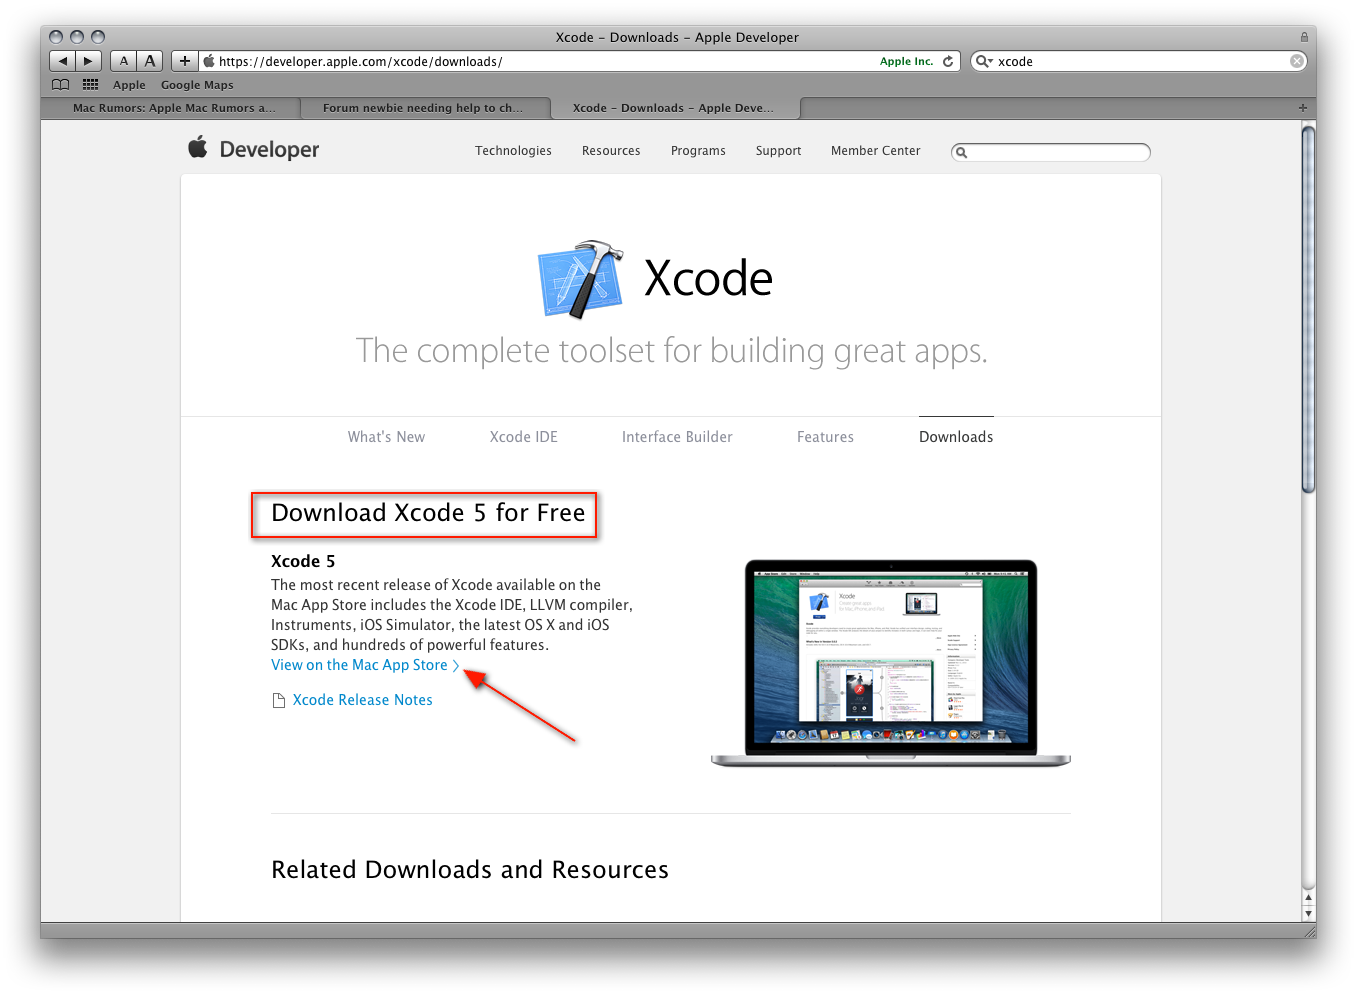Open the Xcode Release Notes link
The width and height of the screenshot is (1357, 994).
coord(362,700)
